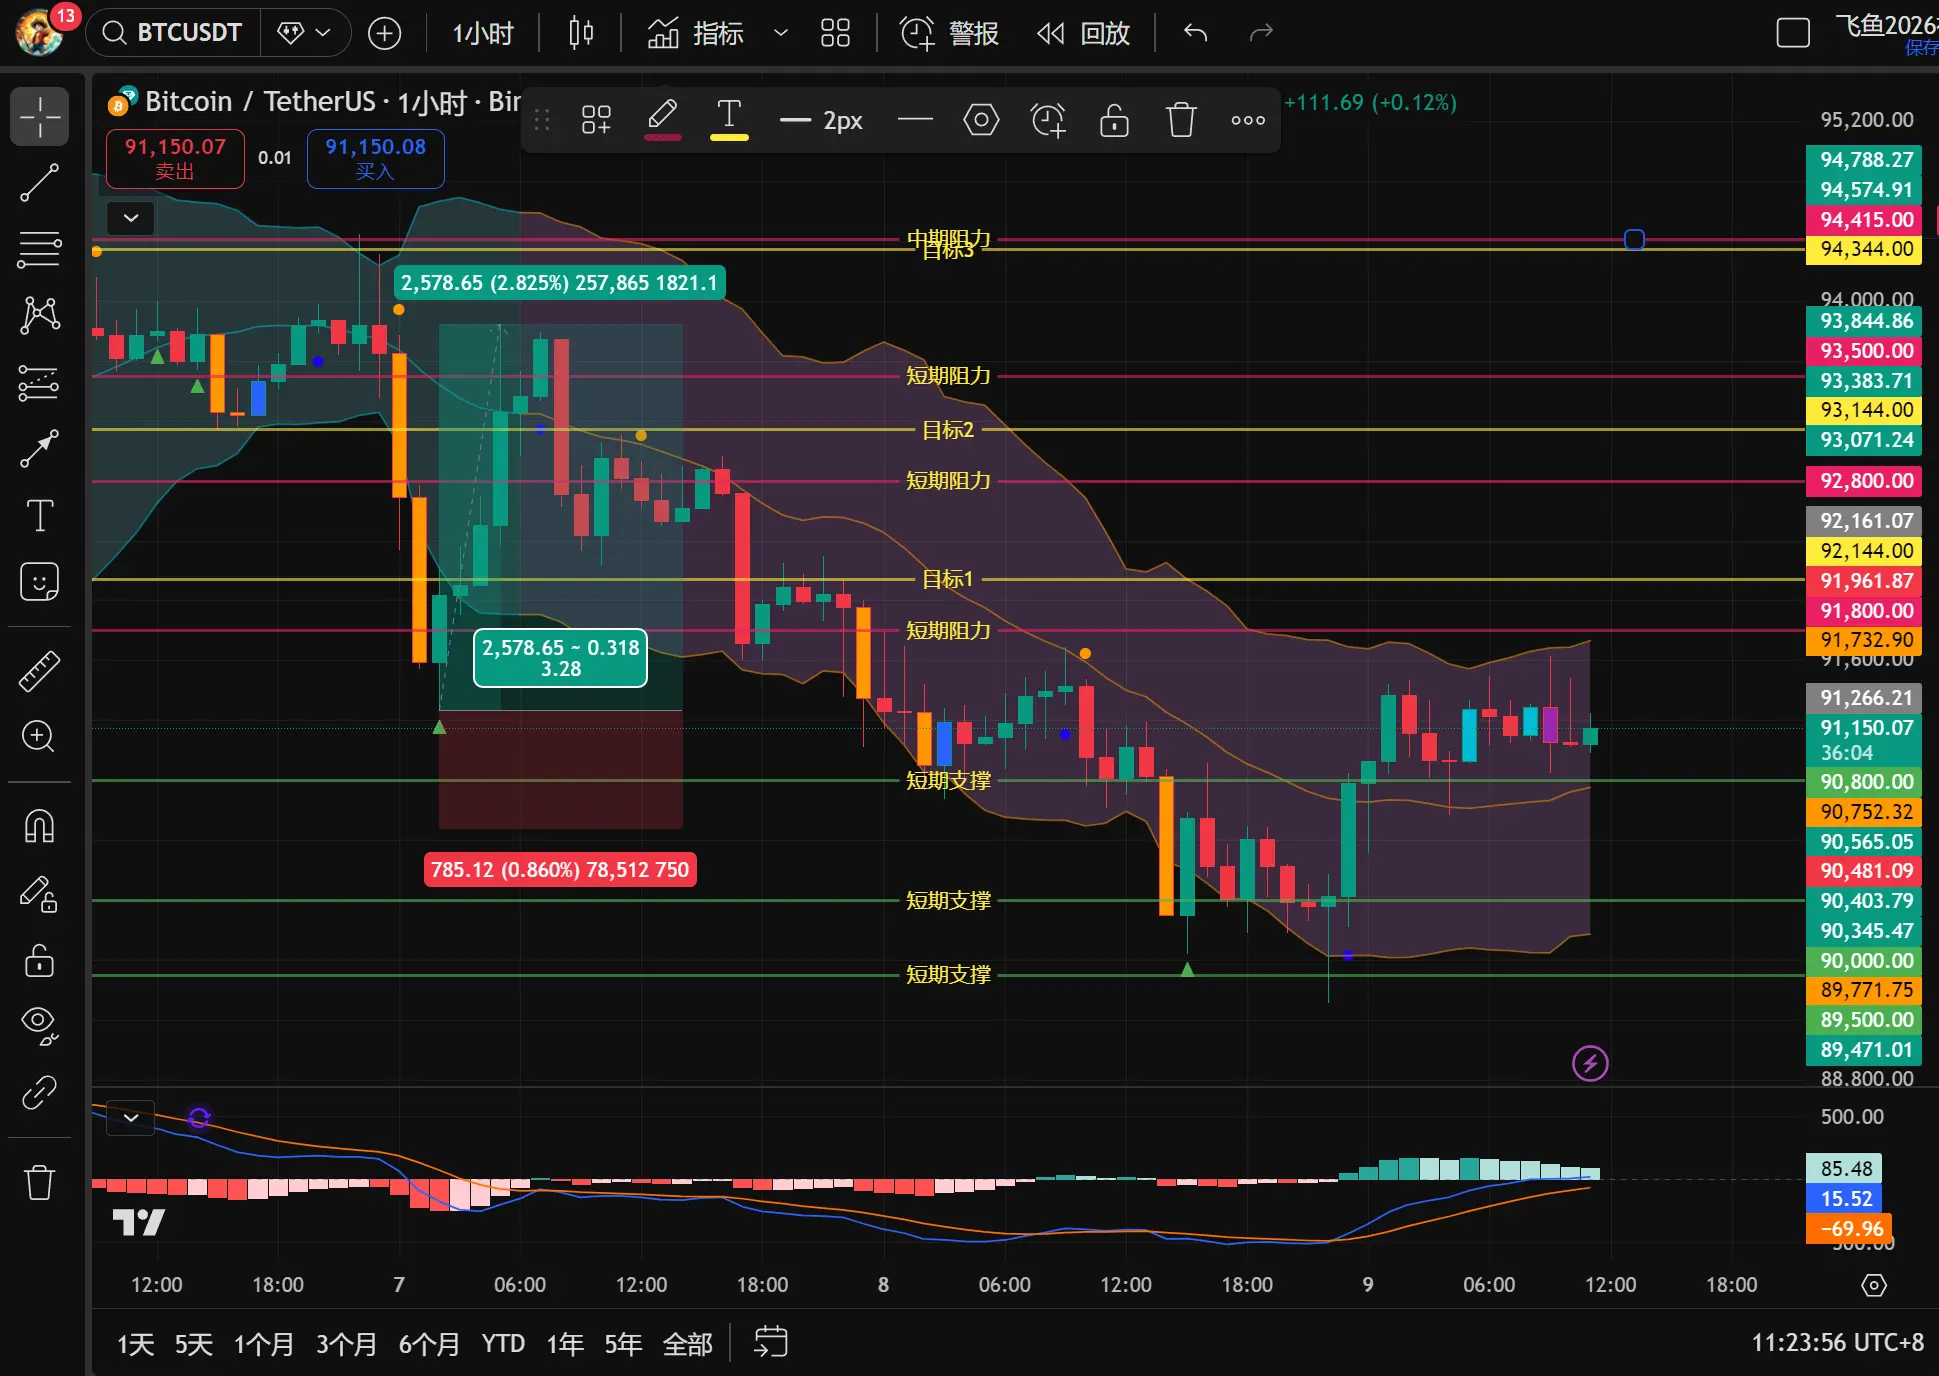Delete drawing with floating toolbar trash icon
The image size is (1939, 1376).
(1181, 120)
